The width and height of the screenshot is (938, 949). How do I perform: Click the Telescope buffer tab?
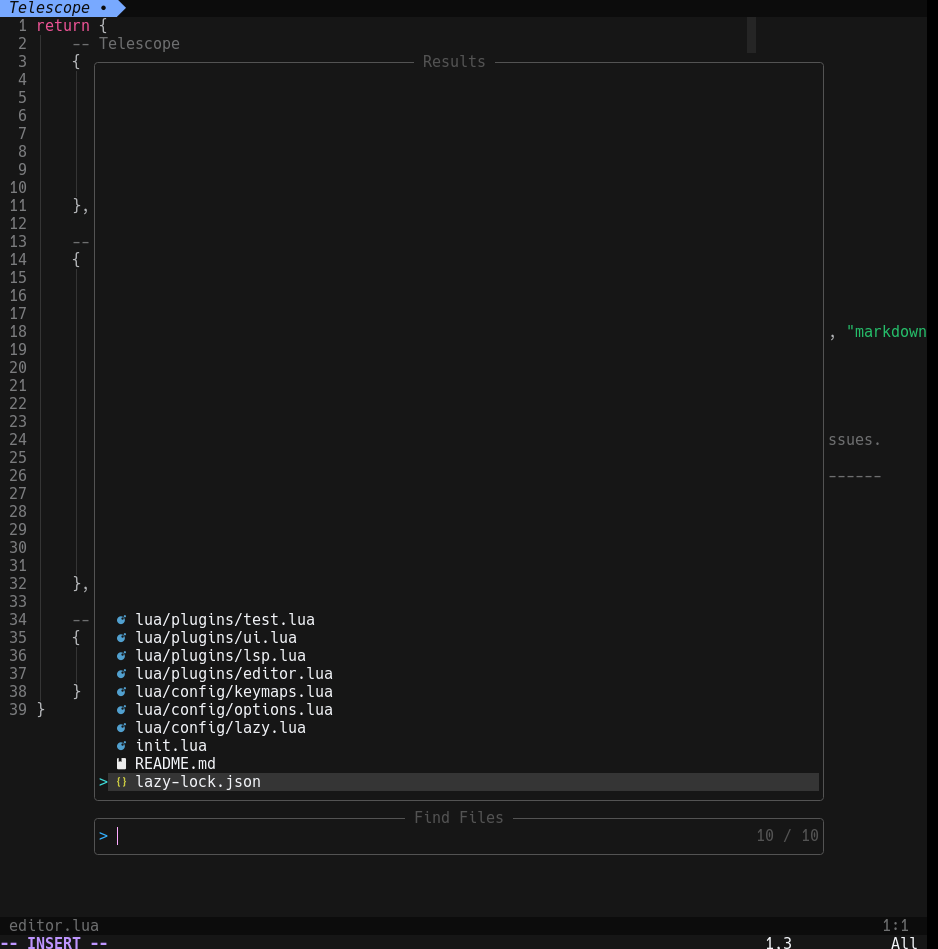point(58,8)
